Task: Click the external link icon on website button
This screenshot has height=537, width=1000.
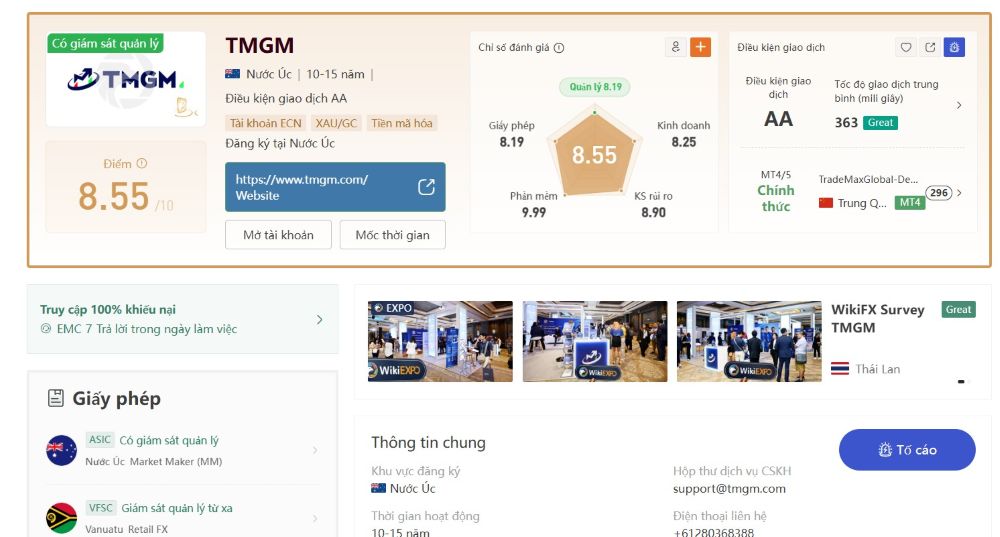Action: (426, 187)
